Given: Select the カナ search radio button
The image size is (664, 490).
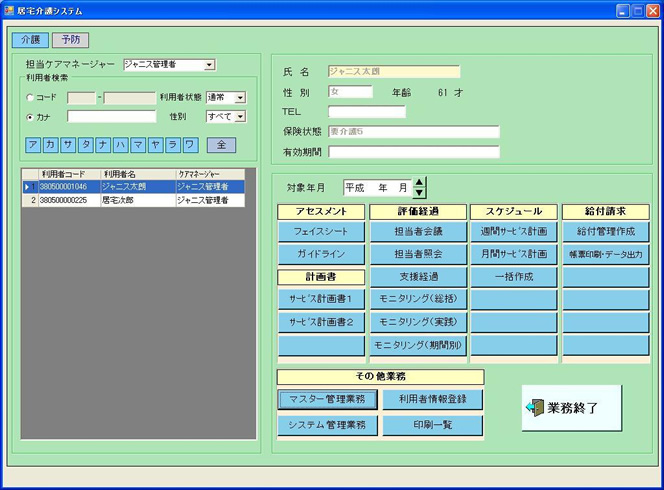Looking at the screenshot, I should (x=31, y=117).
